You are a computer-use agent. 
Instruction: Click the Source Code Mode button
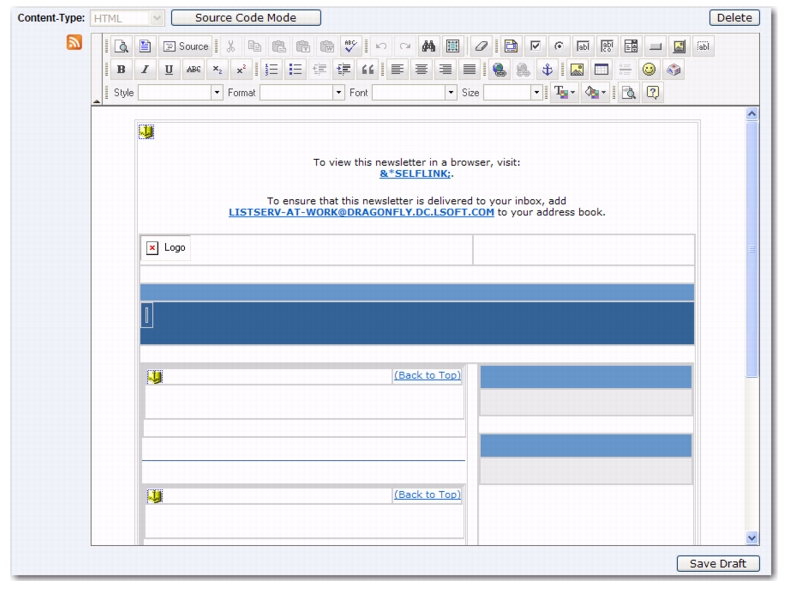[x=246, y=18]
